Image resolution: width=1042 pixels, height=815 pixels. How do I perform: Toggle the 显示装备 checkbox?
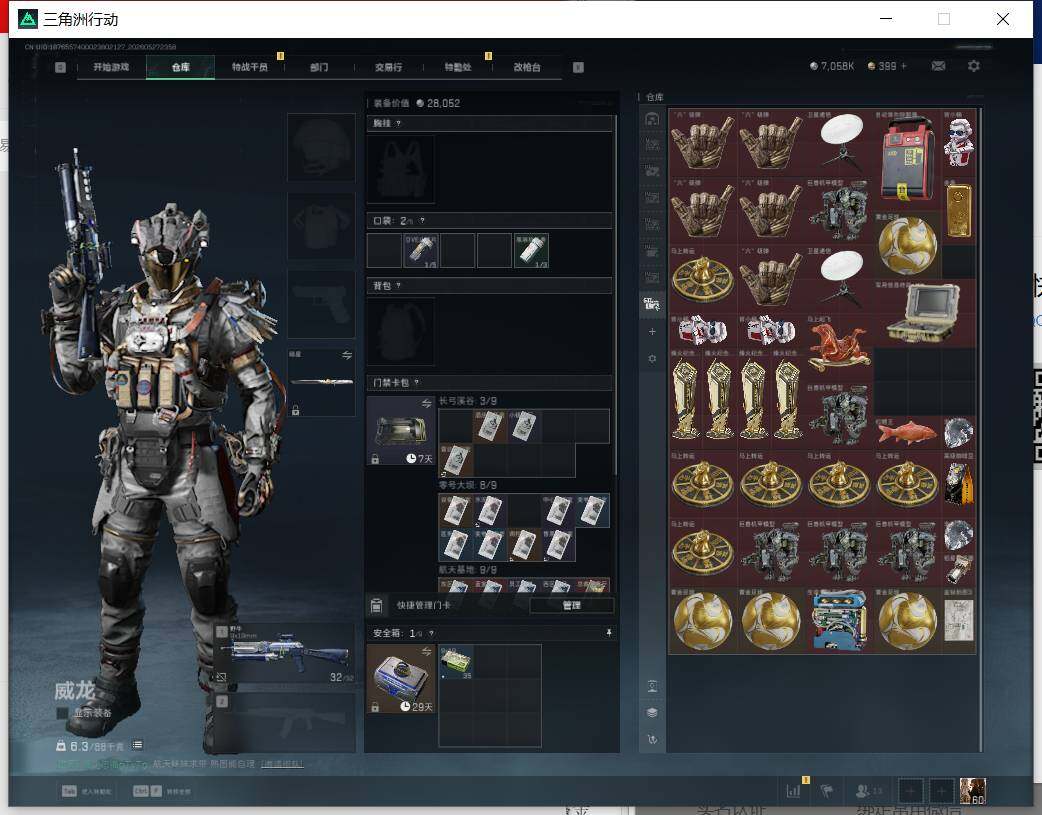pyautogui.click(x=62, y=713)
